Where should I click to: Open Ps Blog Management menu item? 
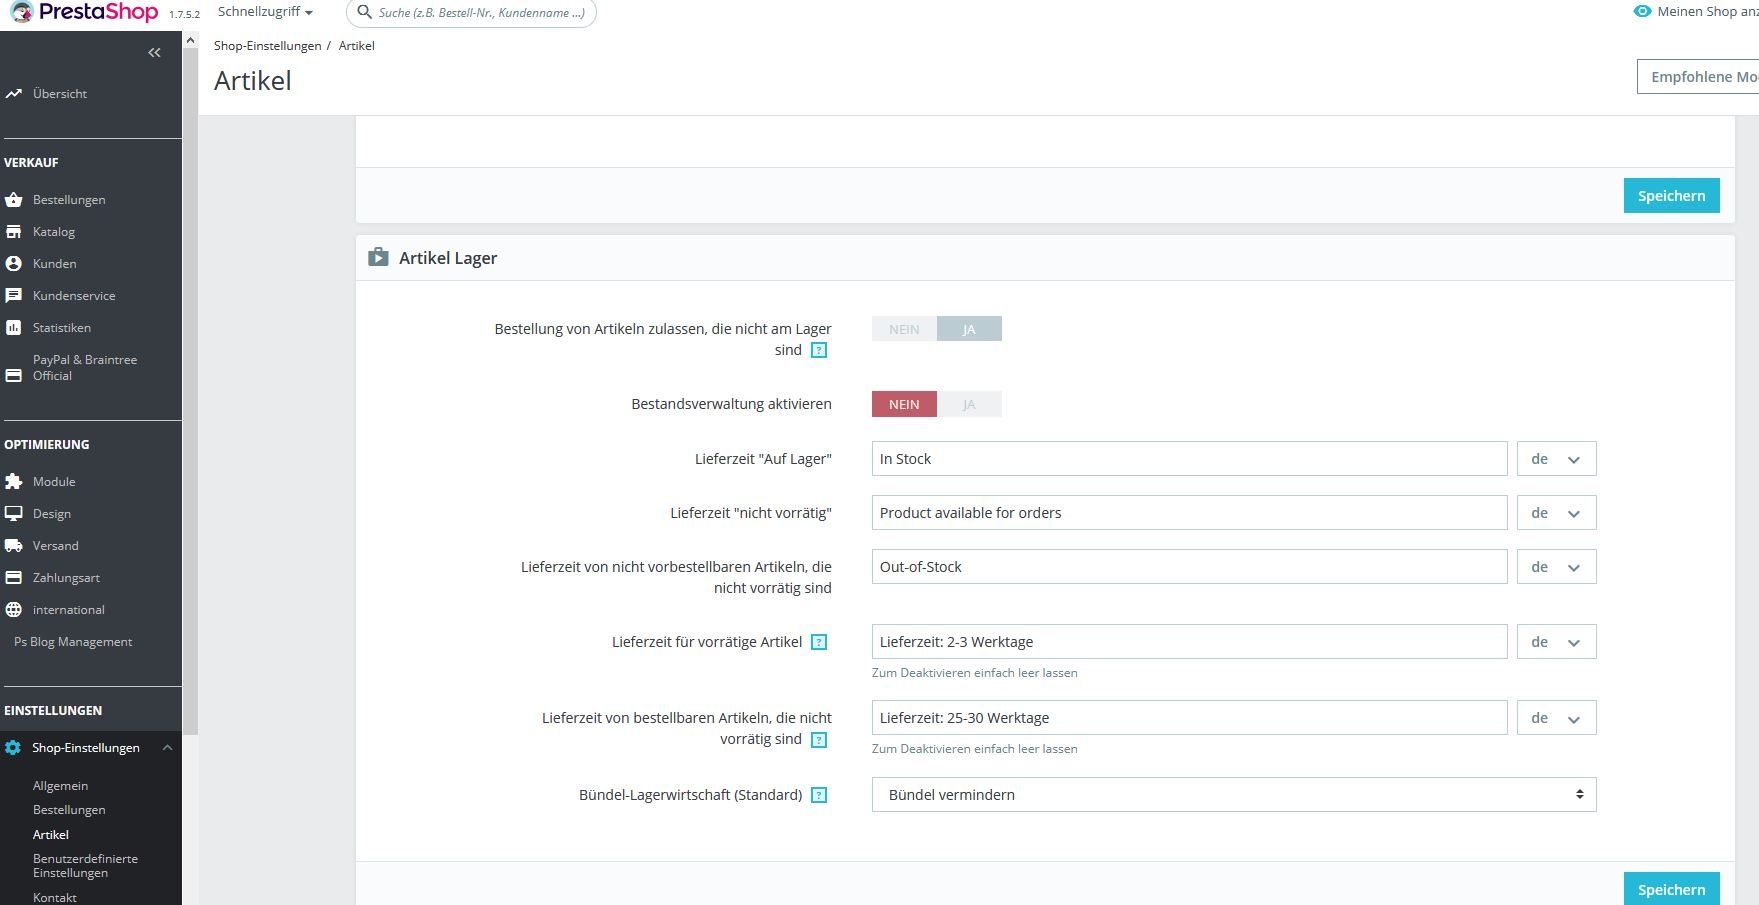(x=73, y=642)
